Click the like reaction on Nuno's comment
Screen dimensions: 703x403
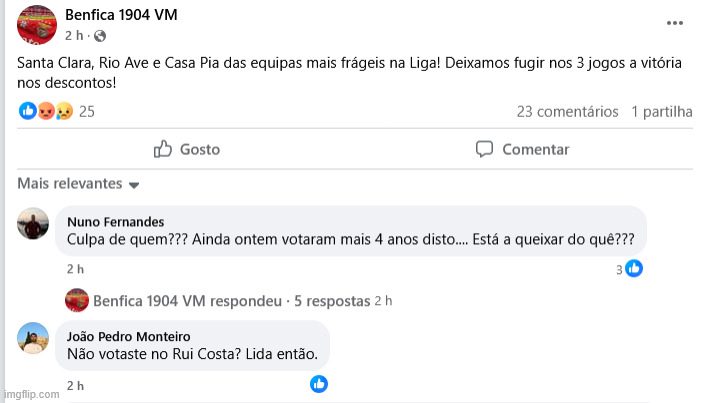[633, 268]
